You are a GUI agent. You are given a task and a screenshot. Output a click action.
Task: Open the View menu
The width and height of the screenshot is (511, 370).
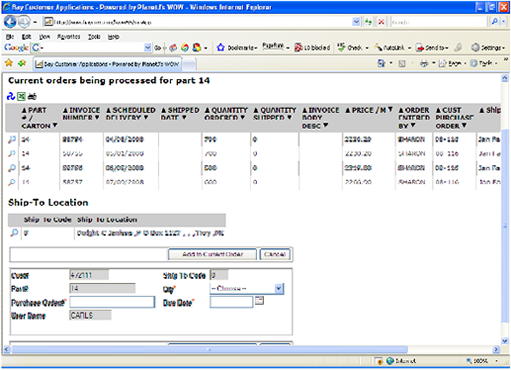pyautogui.click(x=44, y=37)
